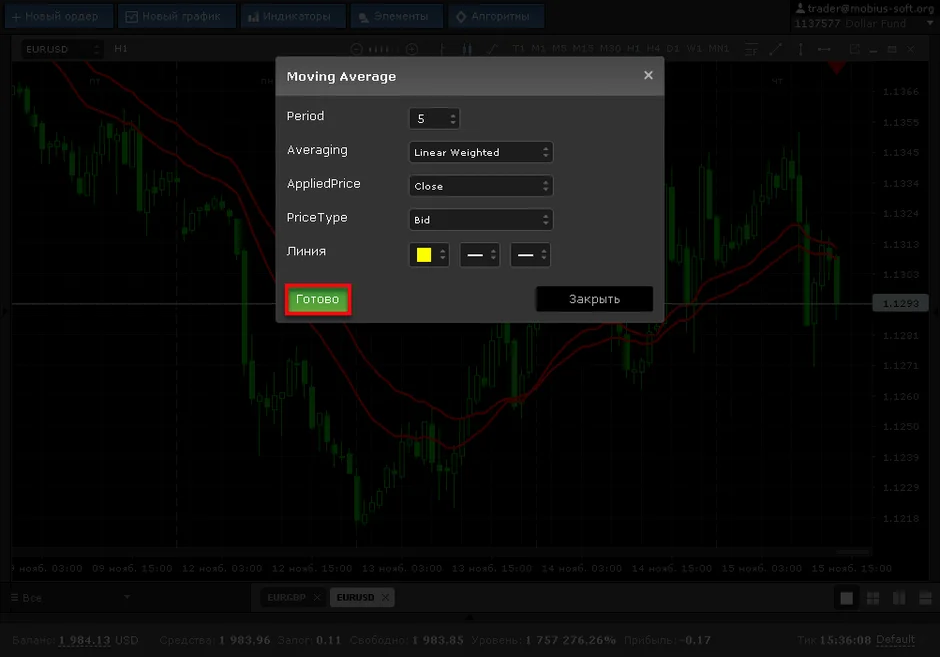The width and height of the screenshot is (940, 657).
Task: Select the M15 timeframe
Action: (583, 49)
